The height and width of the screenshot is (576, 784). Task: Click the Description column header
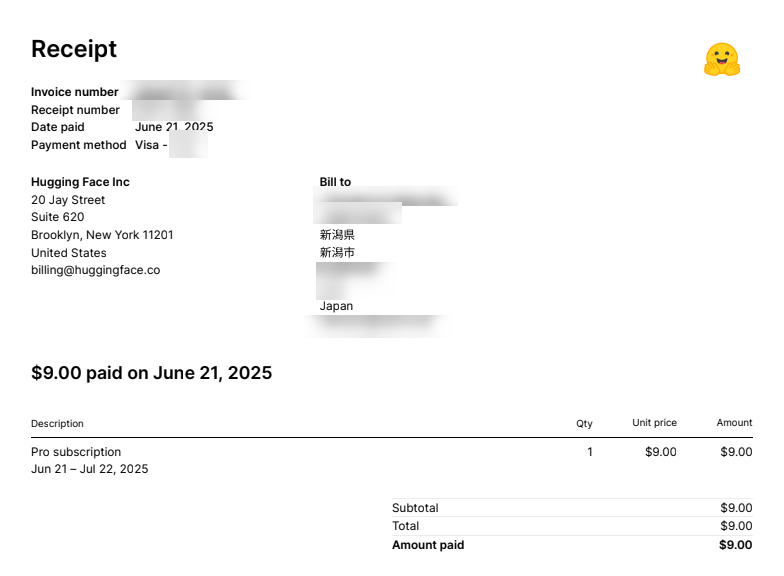pyautogui.click(x=57, y=424)
